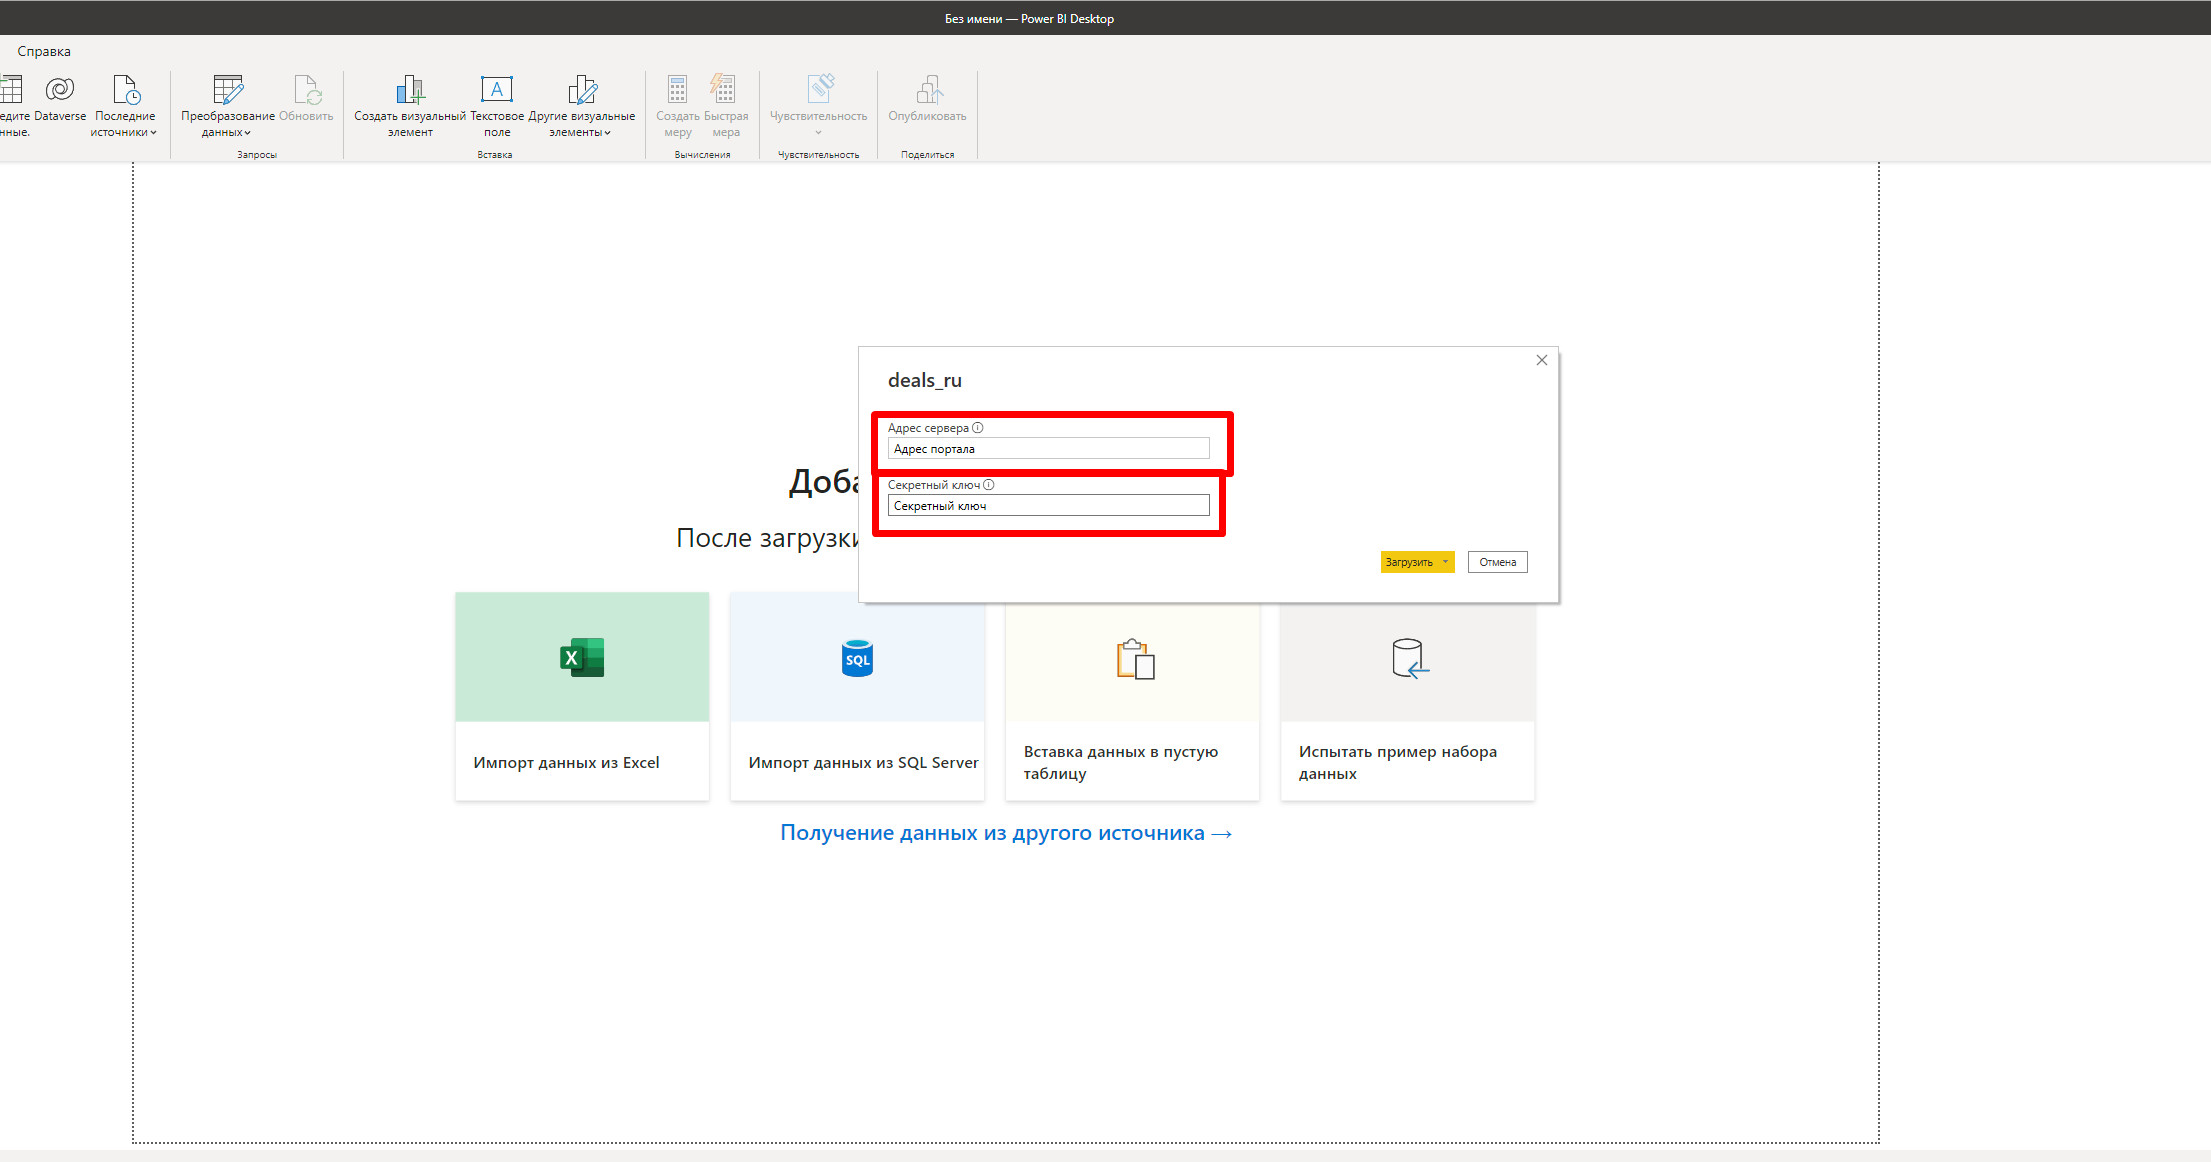Expand Последние источники dropdown
Viewport: 2211px width, 1162px height.
tap(153, 133)
